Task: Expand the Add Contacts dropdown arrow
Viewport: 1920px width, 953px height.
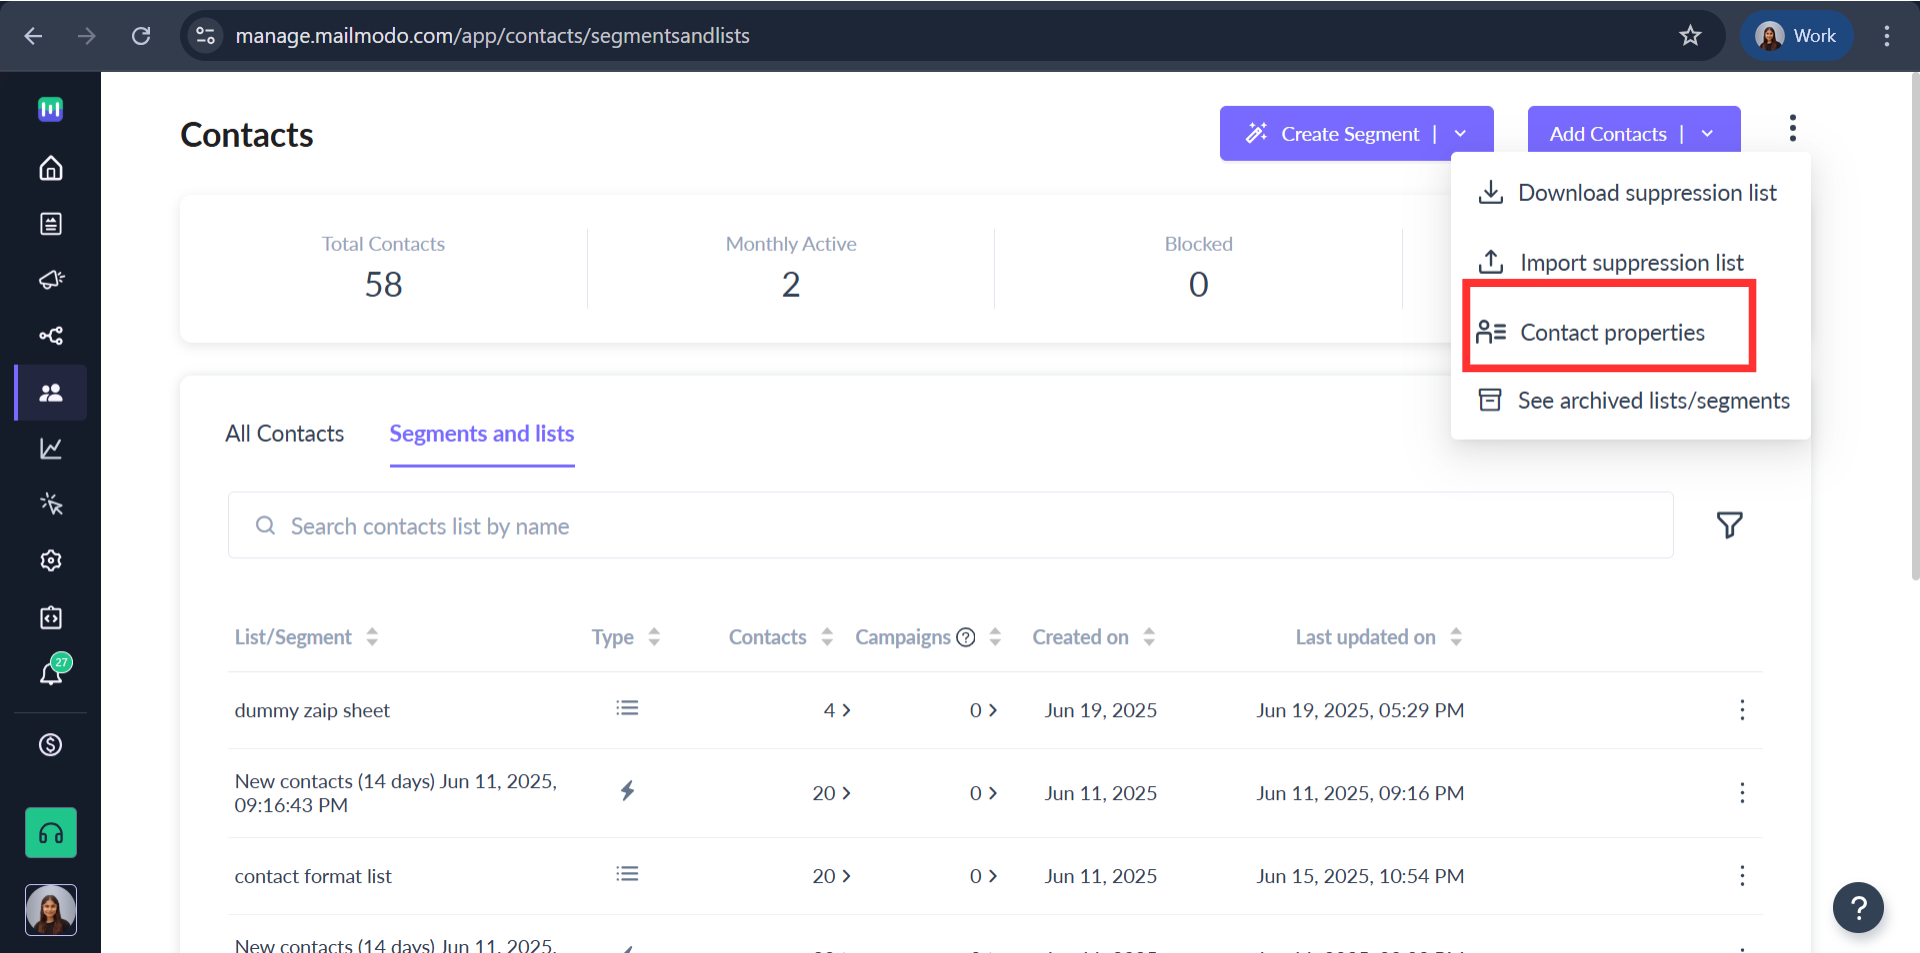Action: [x=1707, y=134]
